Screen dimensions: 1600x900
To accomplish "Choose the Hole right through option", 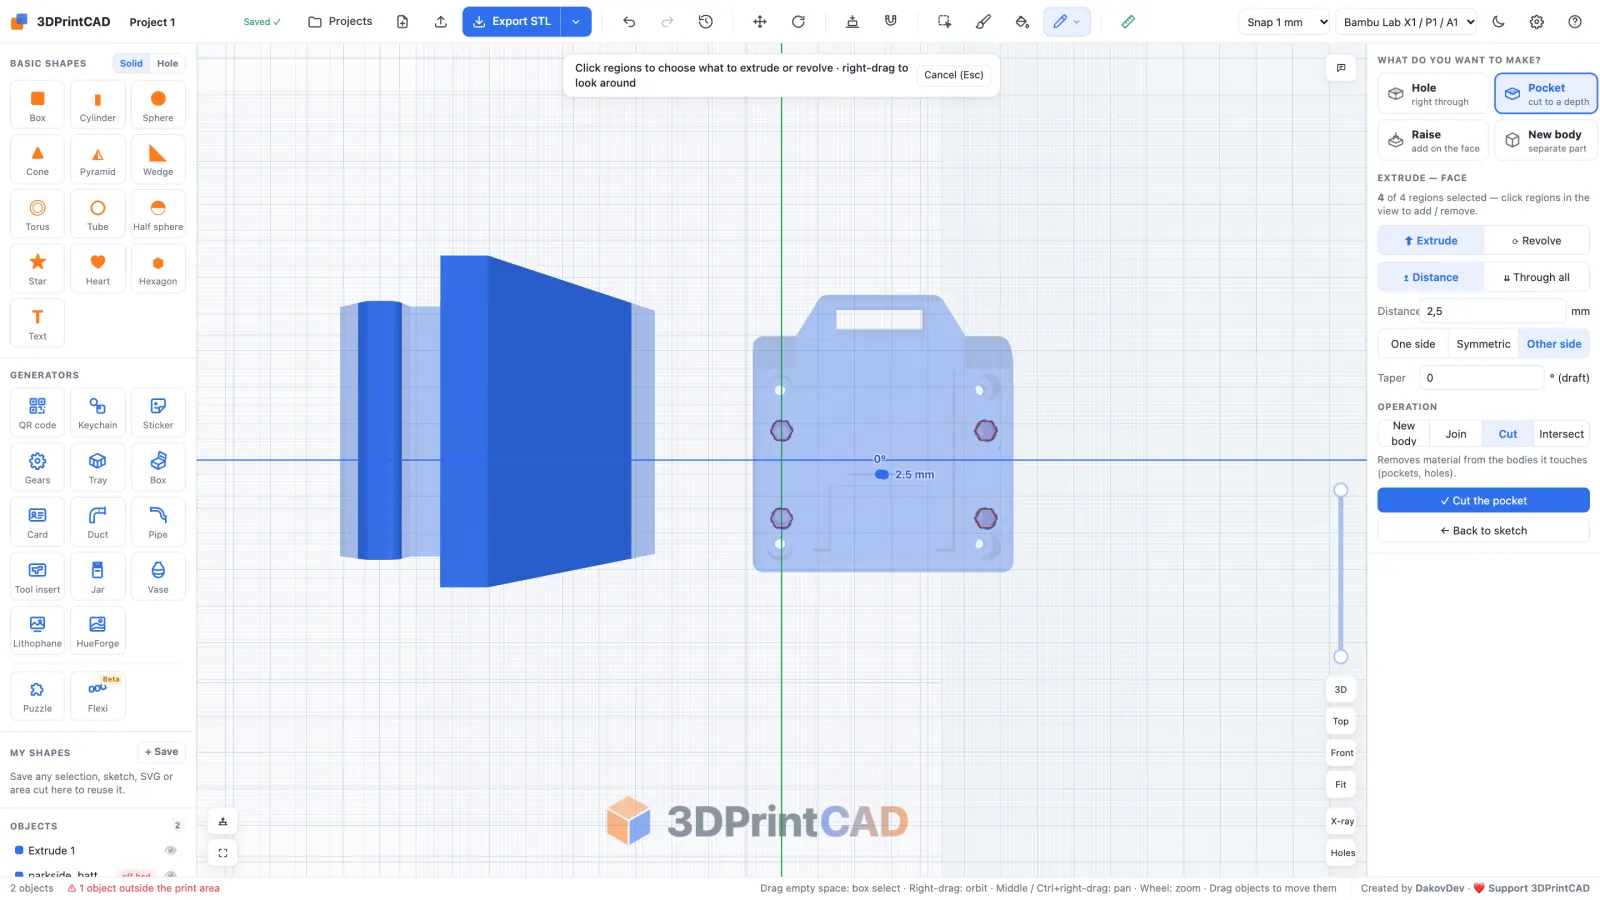I will (x=1433, y=94).
